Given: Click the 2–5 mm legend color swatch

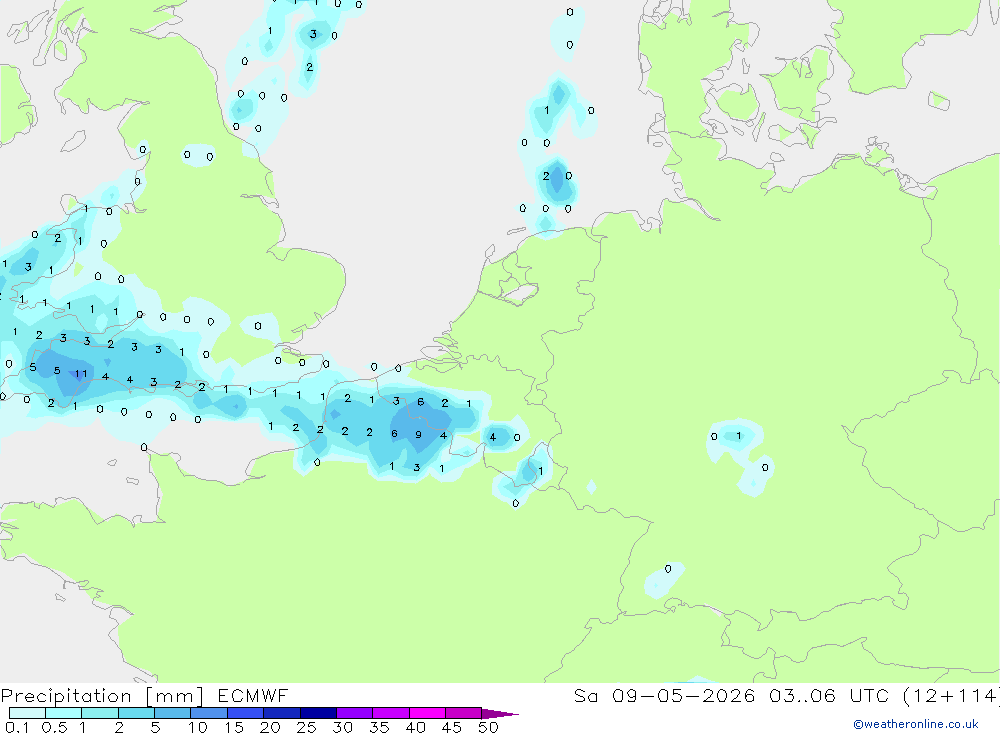Looking at the screenshot, I should pos(136,713).
